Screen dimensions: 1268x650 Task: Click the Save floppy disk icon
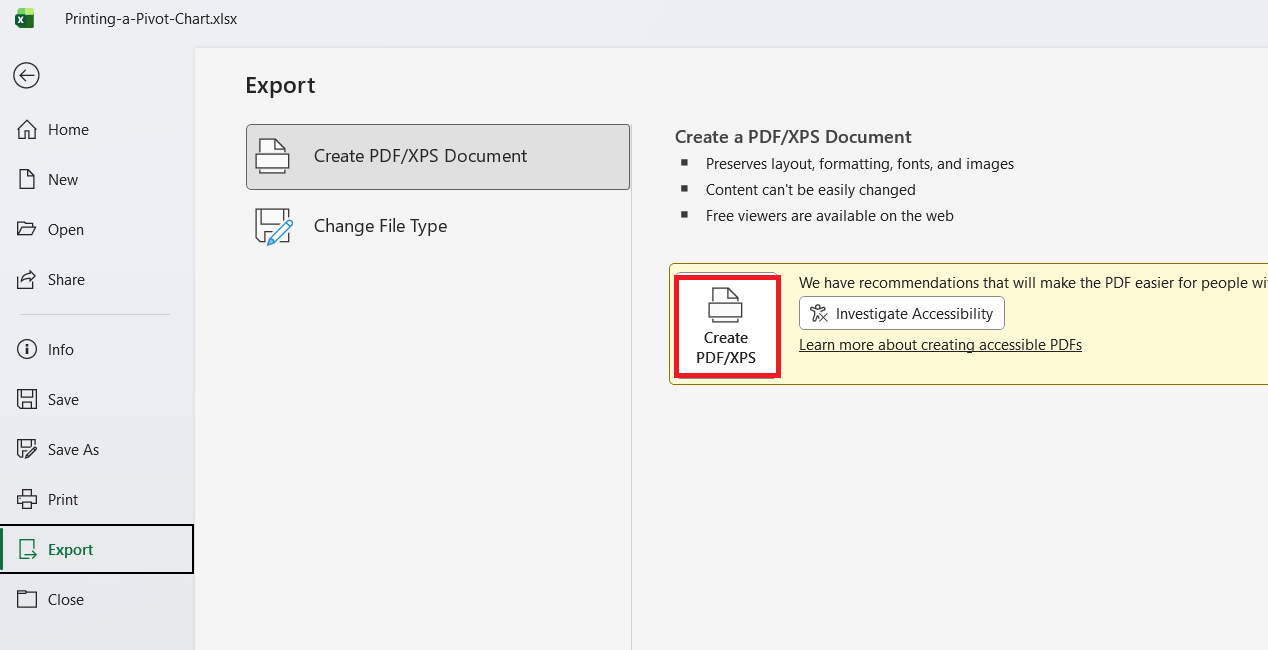(27, 400)
